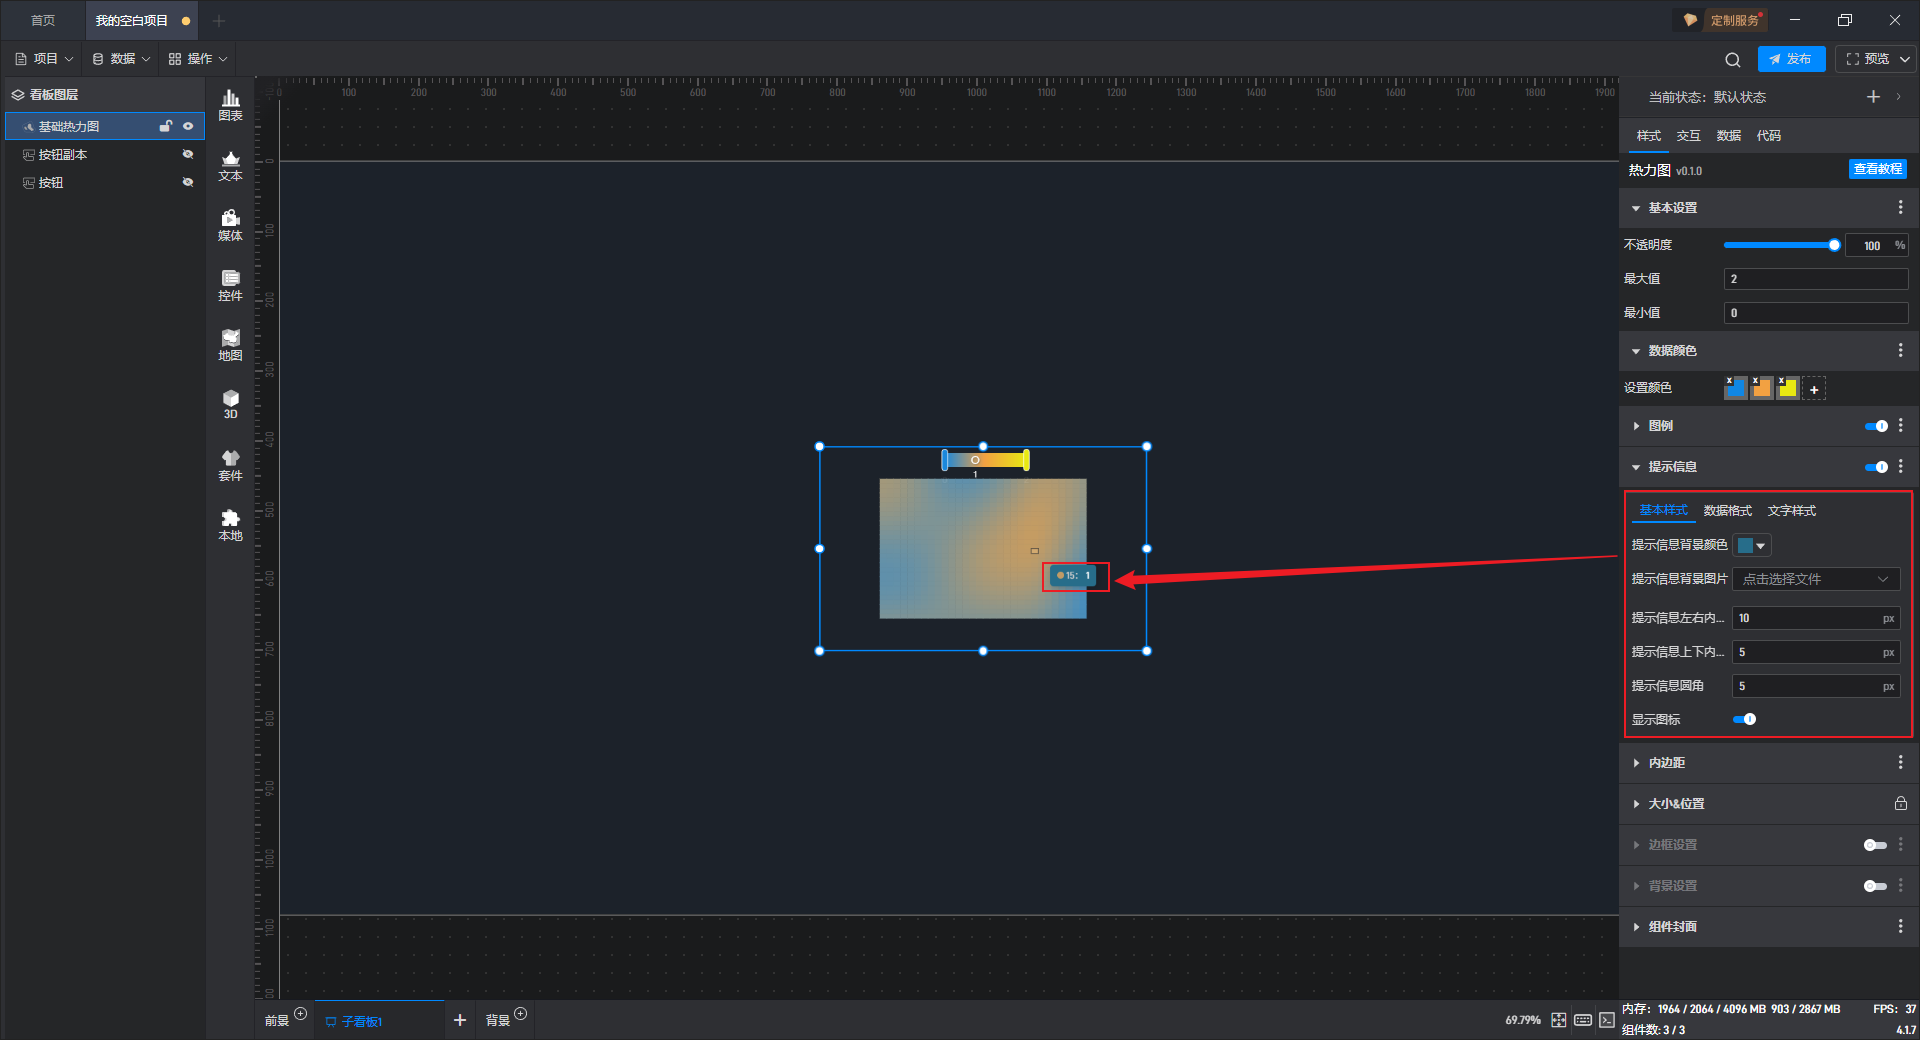Expand the 内边距 section
The height and width of the screenshot is (1040, 1920).
tap(1636, 763)
